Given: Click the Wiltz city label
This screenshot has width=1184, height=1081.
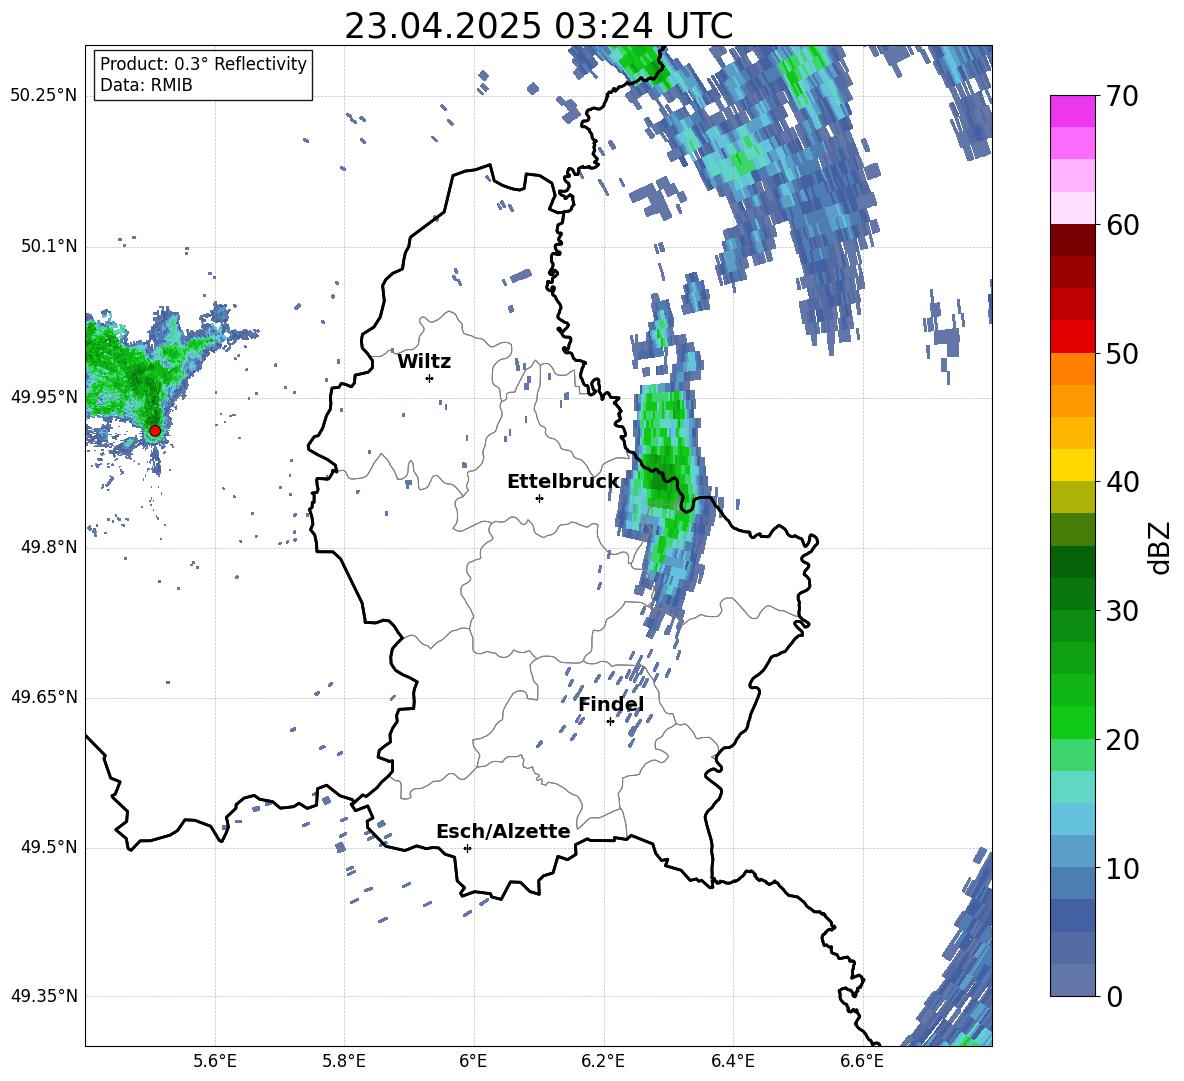Looking at the screenshot, I should (424, 362).
